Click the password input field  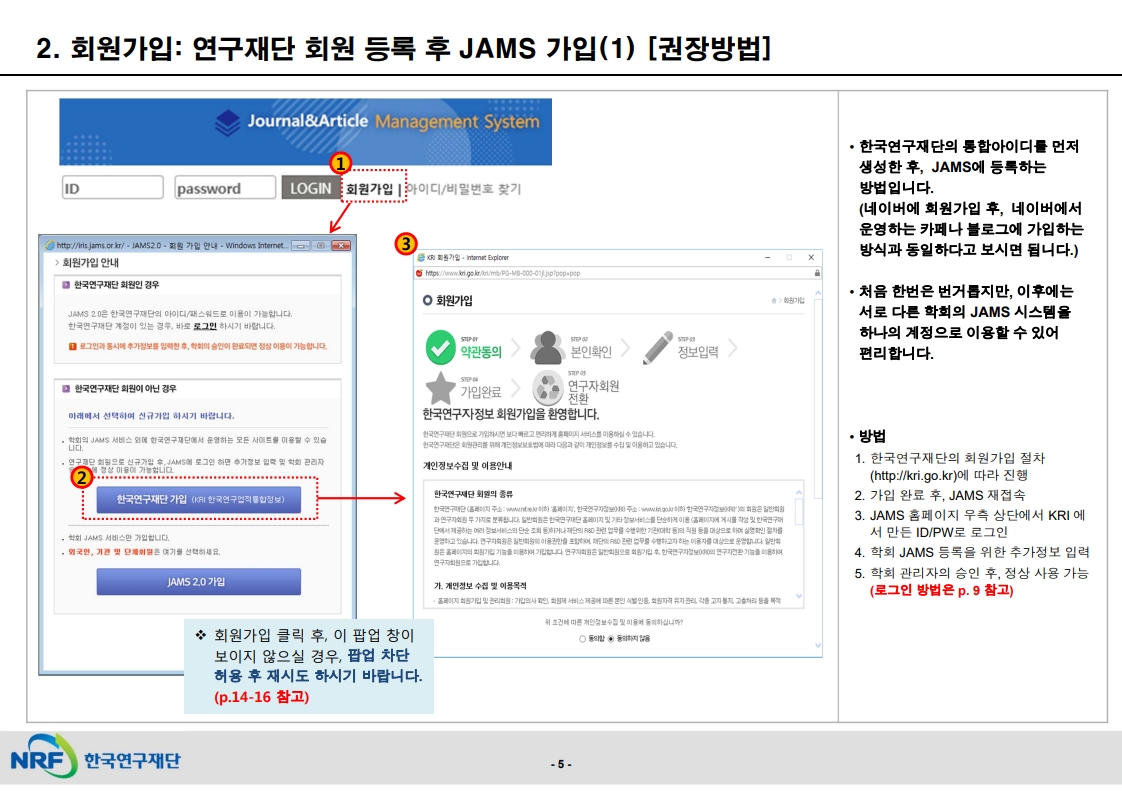click(225, 188)
